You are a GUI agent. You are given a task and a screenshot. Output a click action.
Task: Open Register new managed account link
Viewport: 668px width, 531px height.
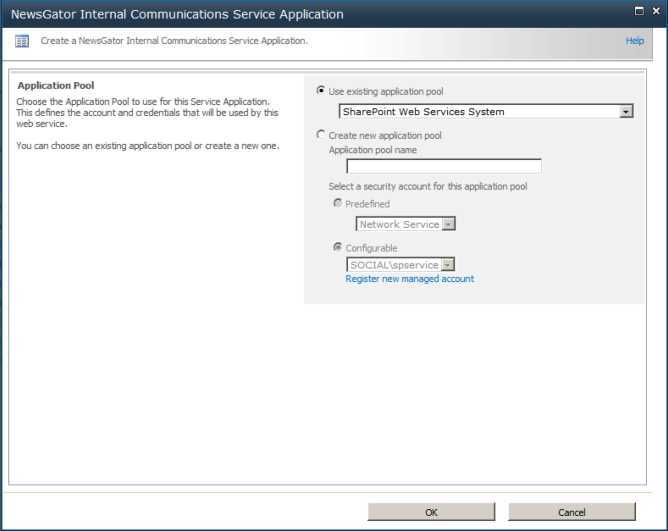click(x=409, y=279)
